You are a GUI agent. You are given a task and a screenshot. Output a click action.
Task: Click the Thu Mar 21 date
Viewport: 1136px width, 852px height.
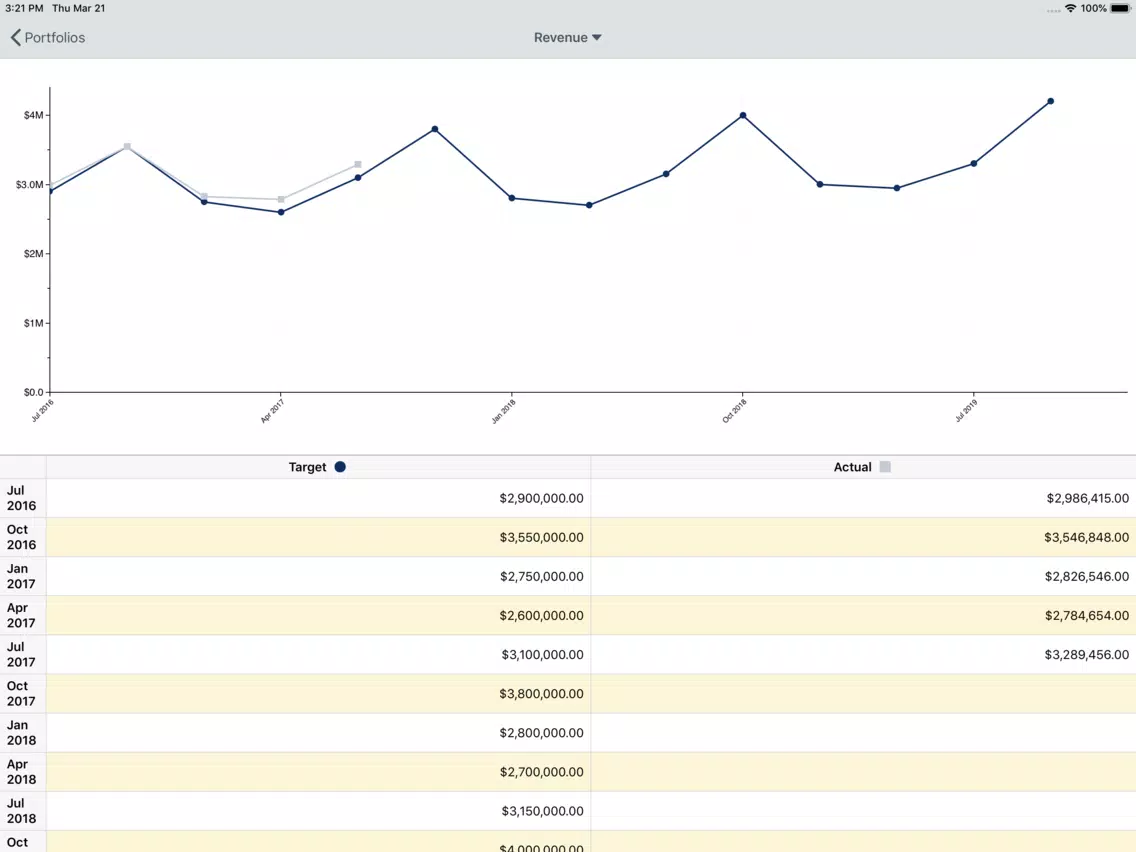point(78,8)
